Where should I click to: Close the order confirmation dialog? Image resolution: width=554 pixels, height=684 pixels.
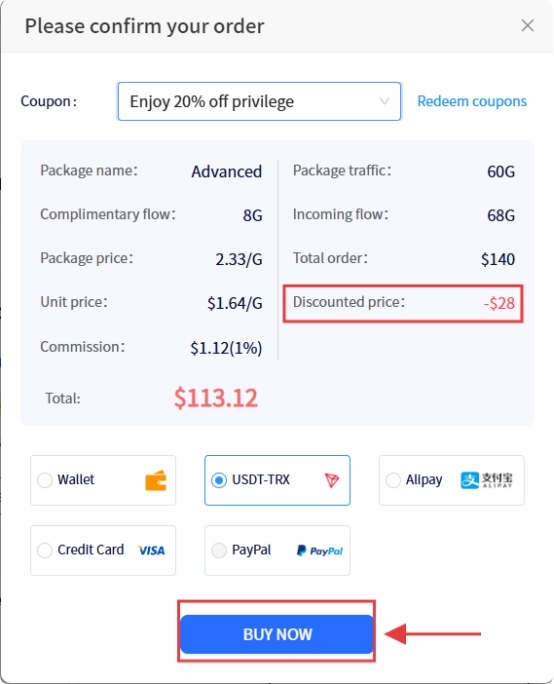coord(527,25)
